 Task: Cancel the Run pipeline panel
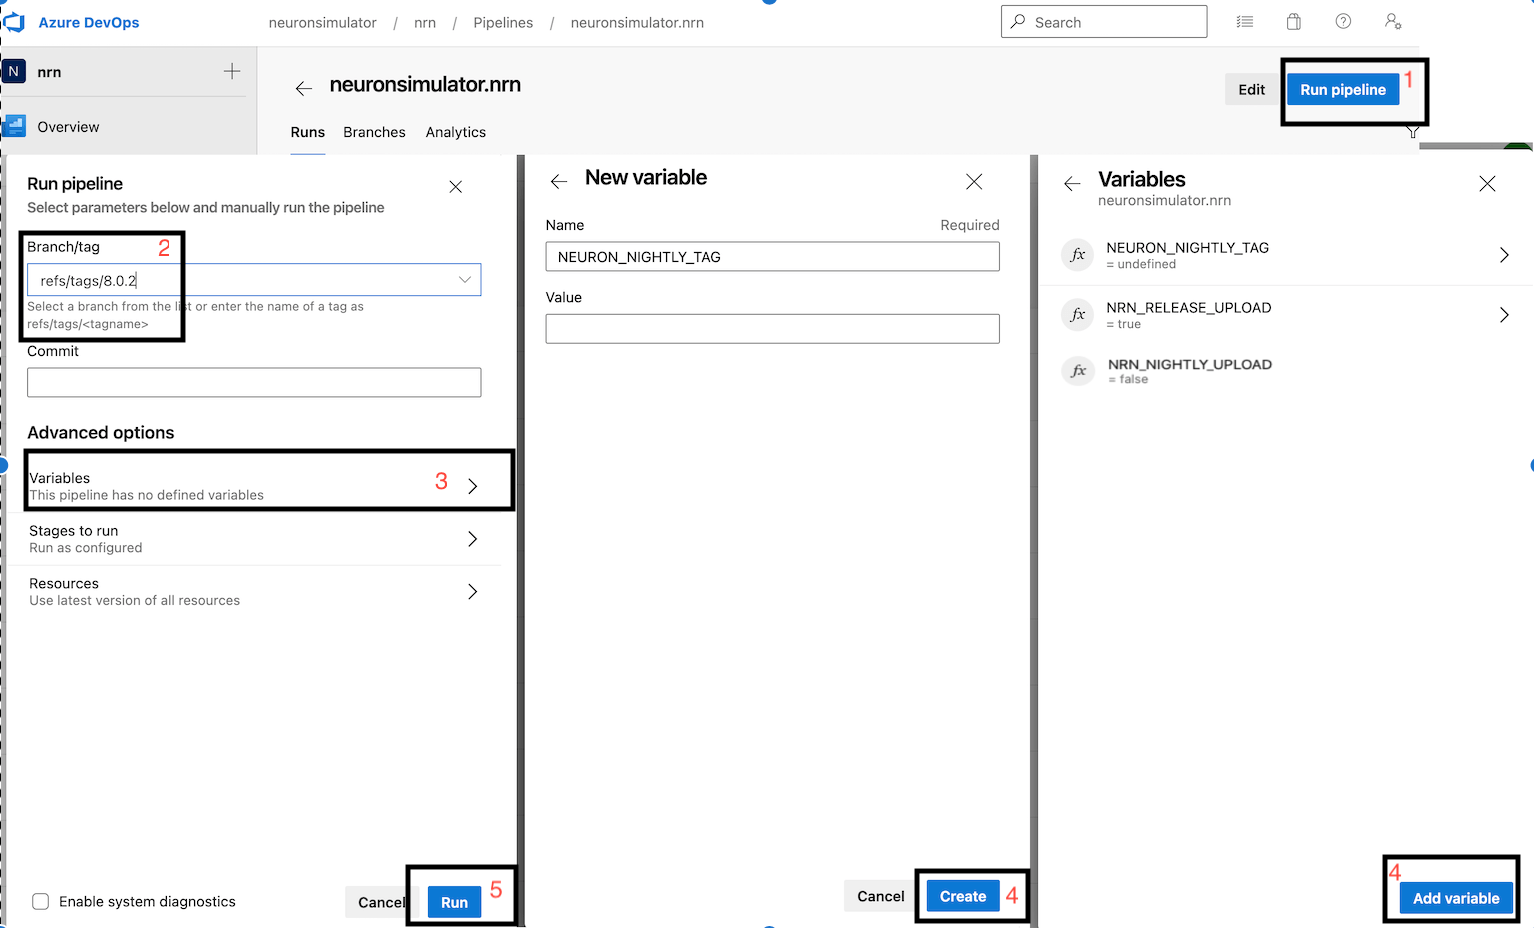point(381,902)
